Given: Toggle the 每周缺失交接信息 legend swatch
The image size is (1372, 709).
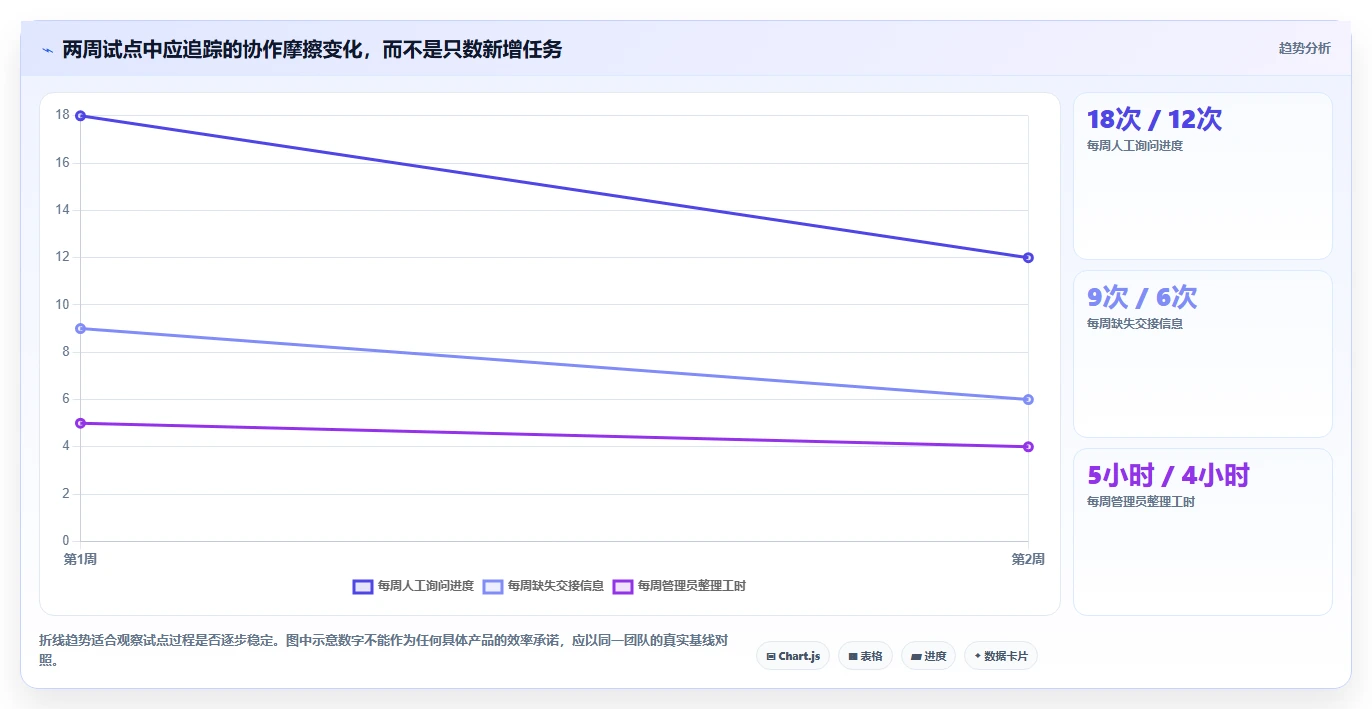Looking at the screenshot, I should pos(493,586).
